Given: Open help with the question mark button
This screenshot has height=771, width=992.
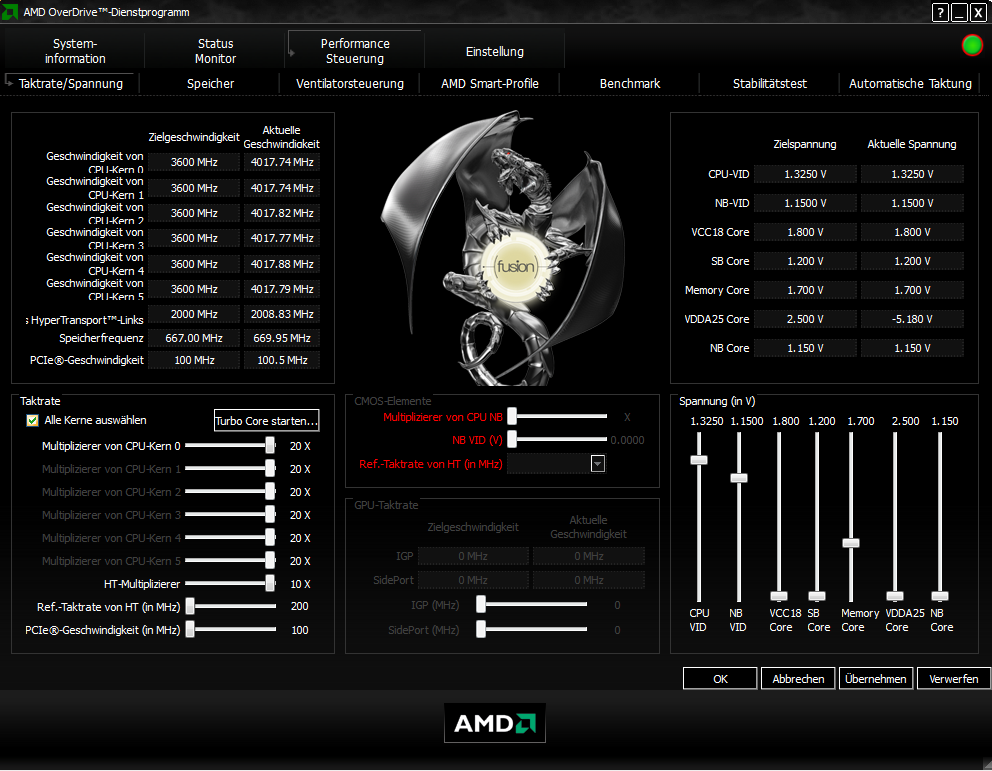Looking at the screenshot, I should (940, 12).
